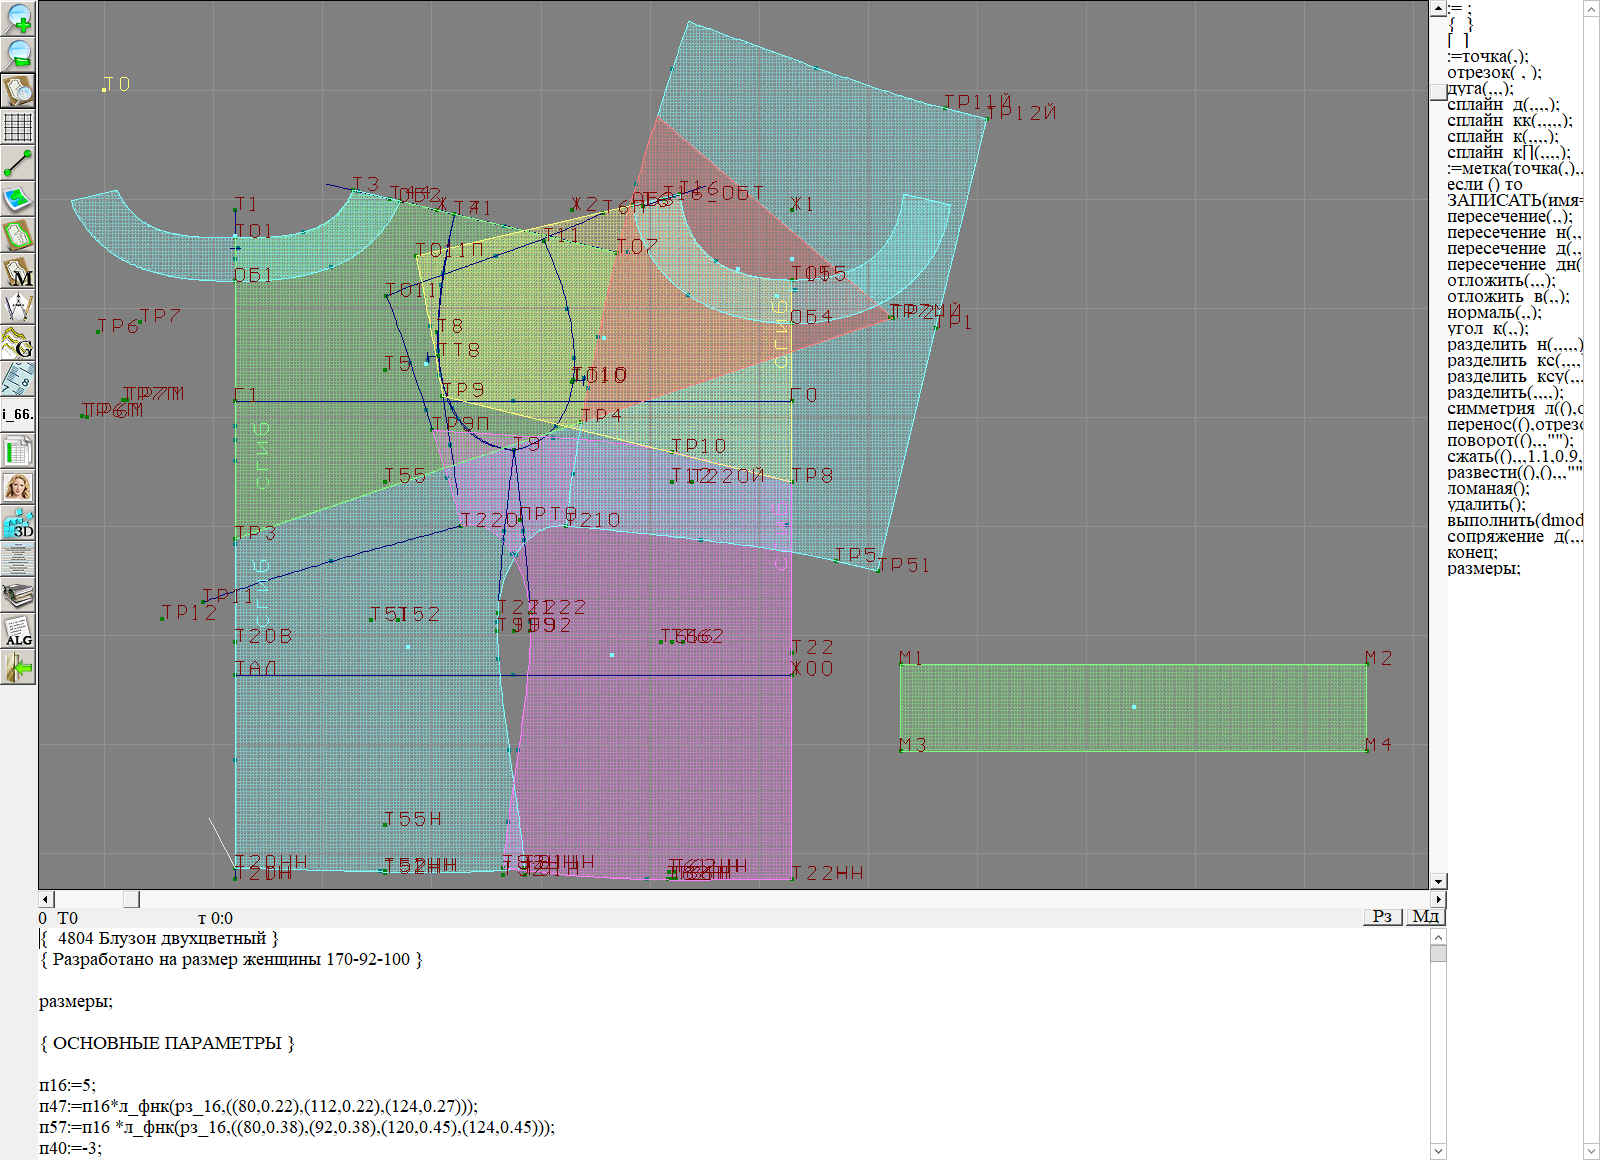Click the zoom out magnifier icon

(x=18, y=54)
